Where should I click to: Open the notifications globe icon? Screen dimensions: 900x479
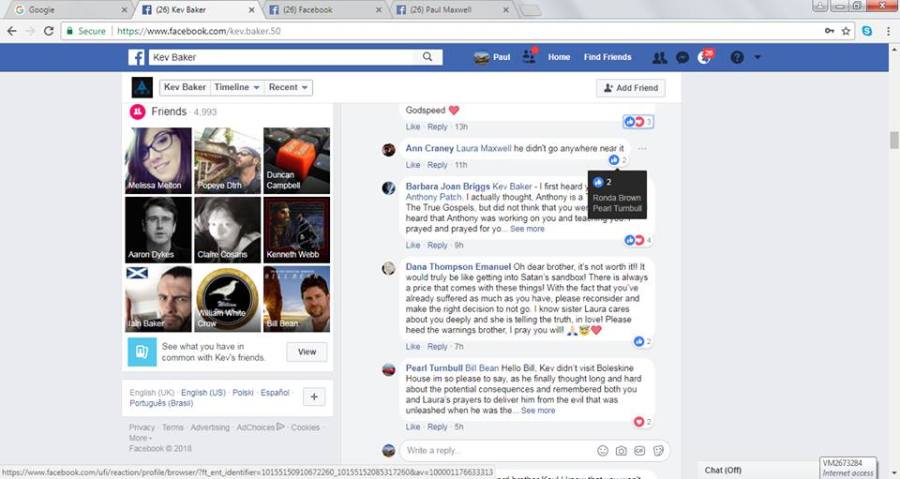coord(705,57)
